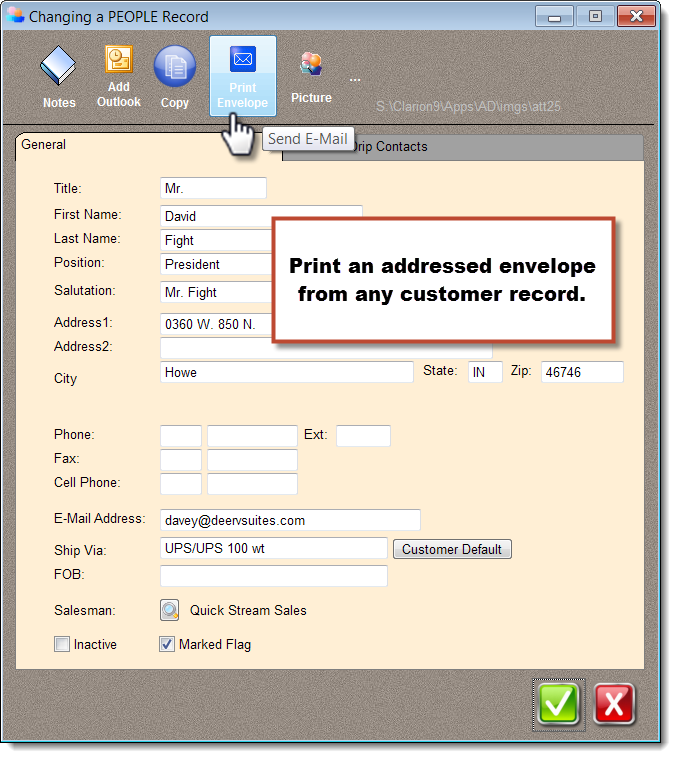Enable the Inactive checkbox
676x758 pixels.
click(x=62, y=645)
